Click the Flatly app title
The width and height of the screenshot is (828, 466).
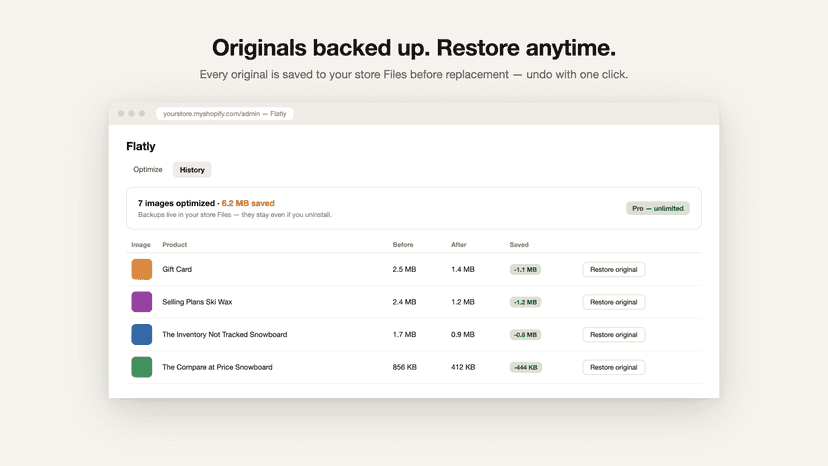click(141, 146)
